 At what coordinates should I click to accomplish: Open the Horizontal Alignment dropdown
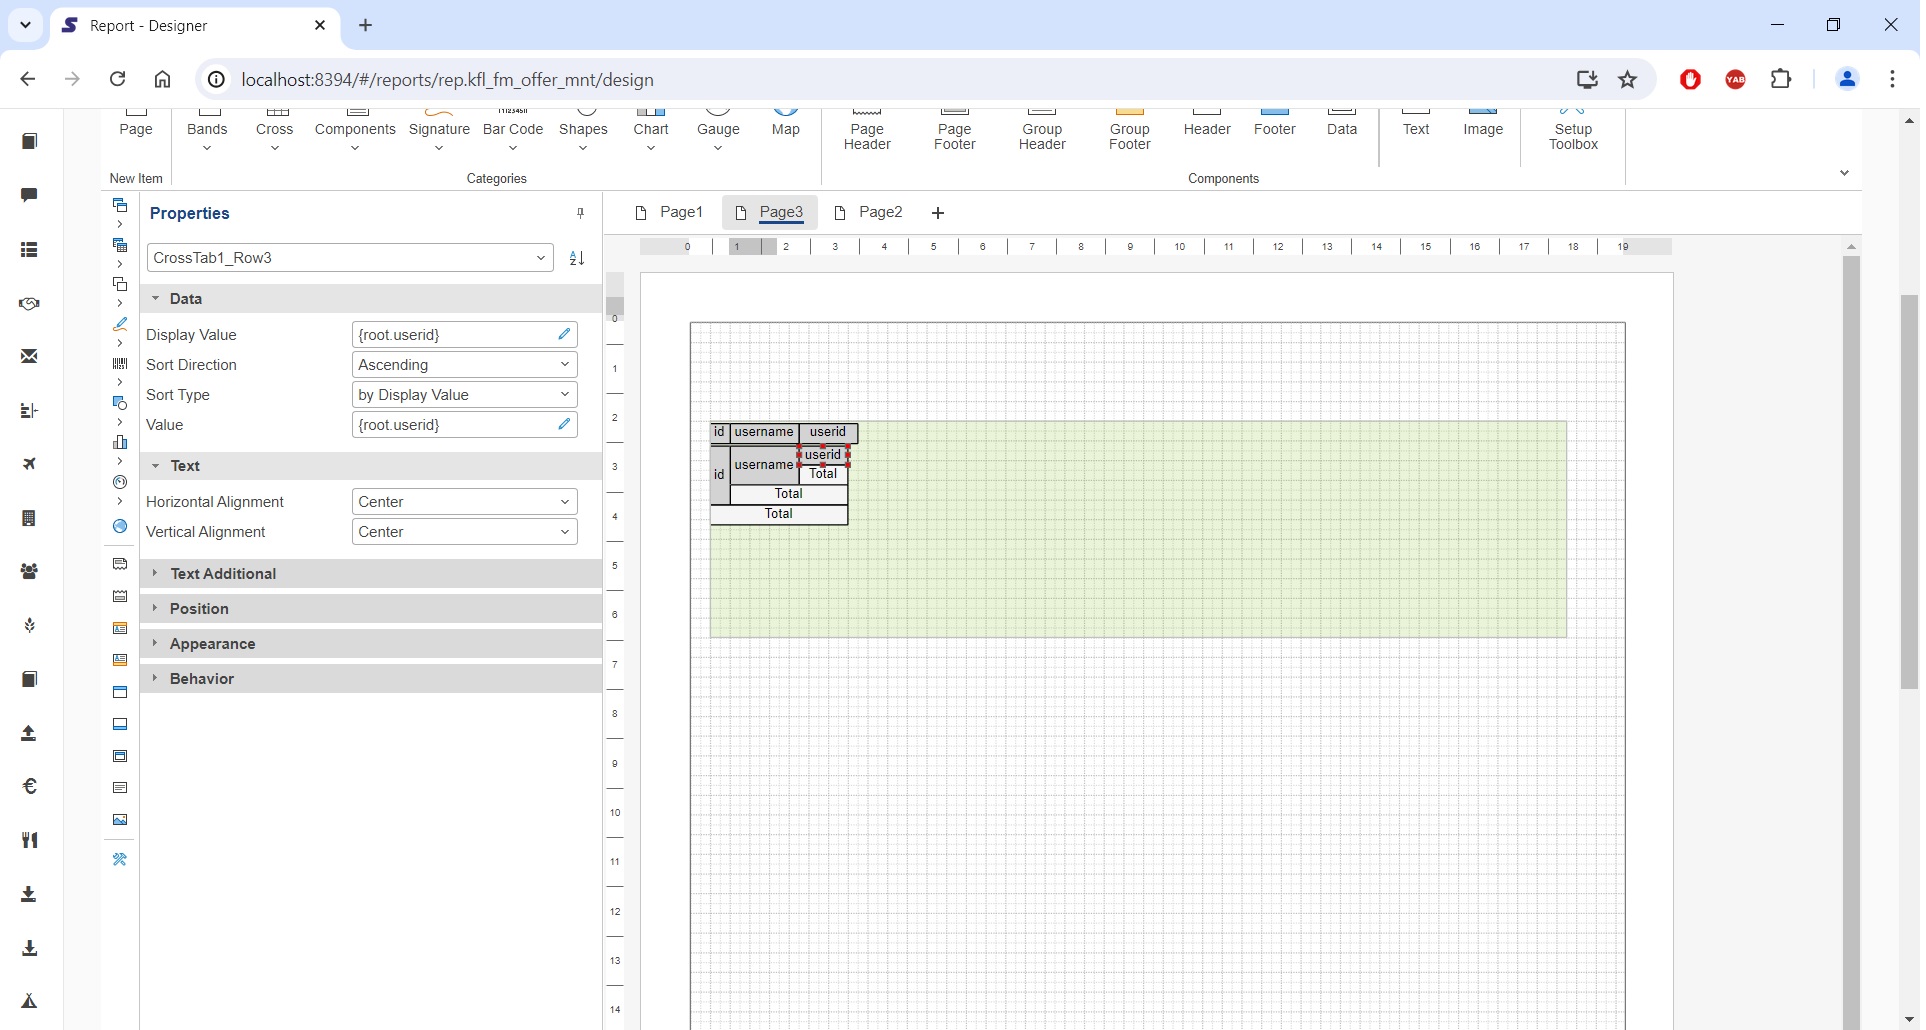[x=465, y=502]
